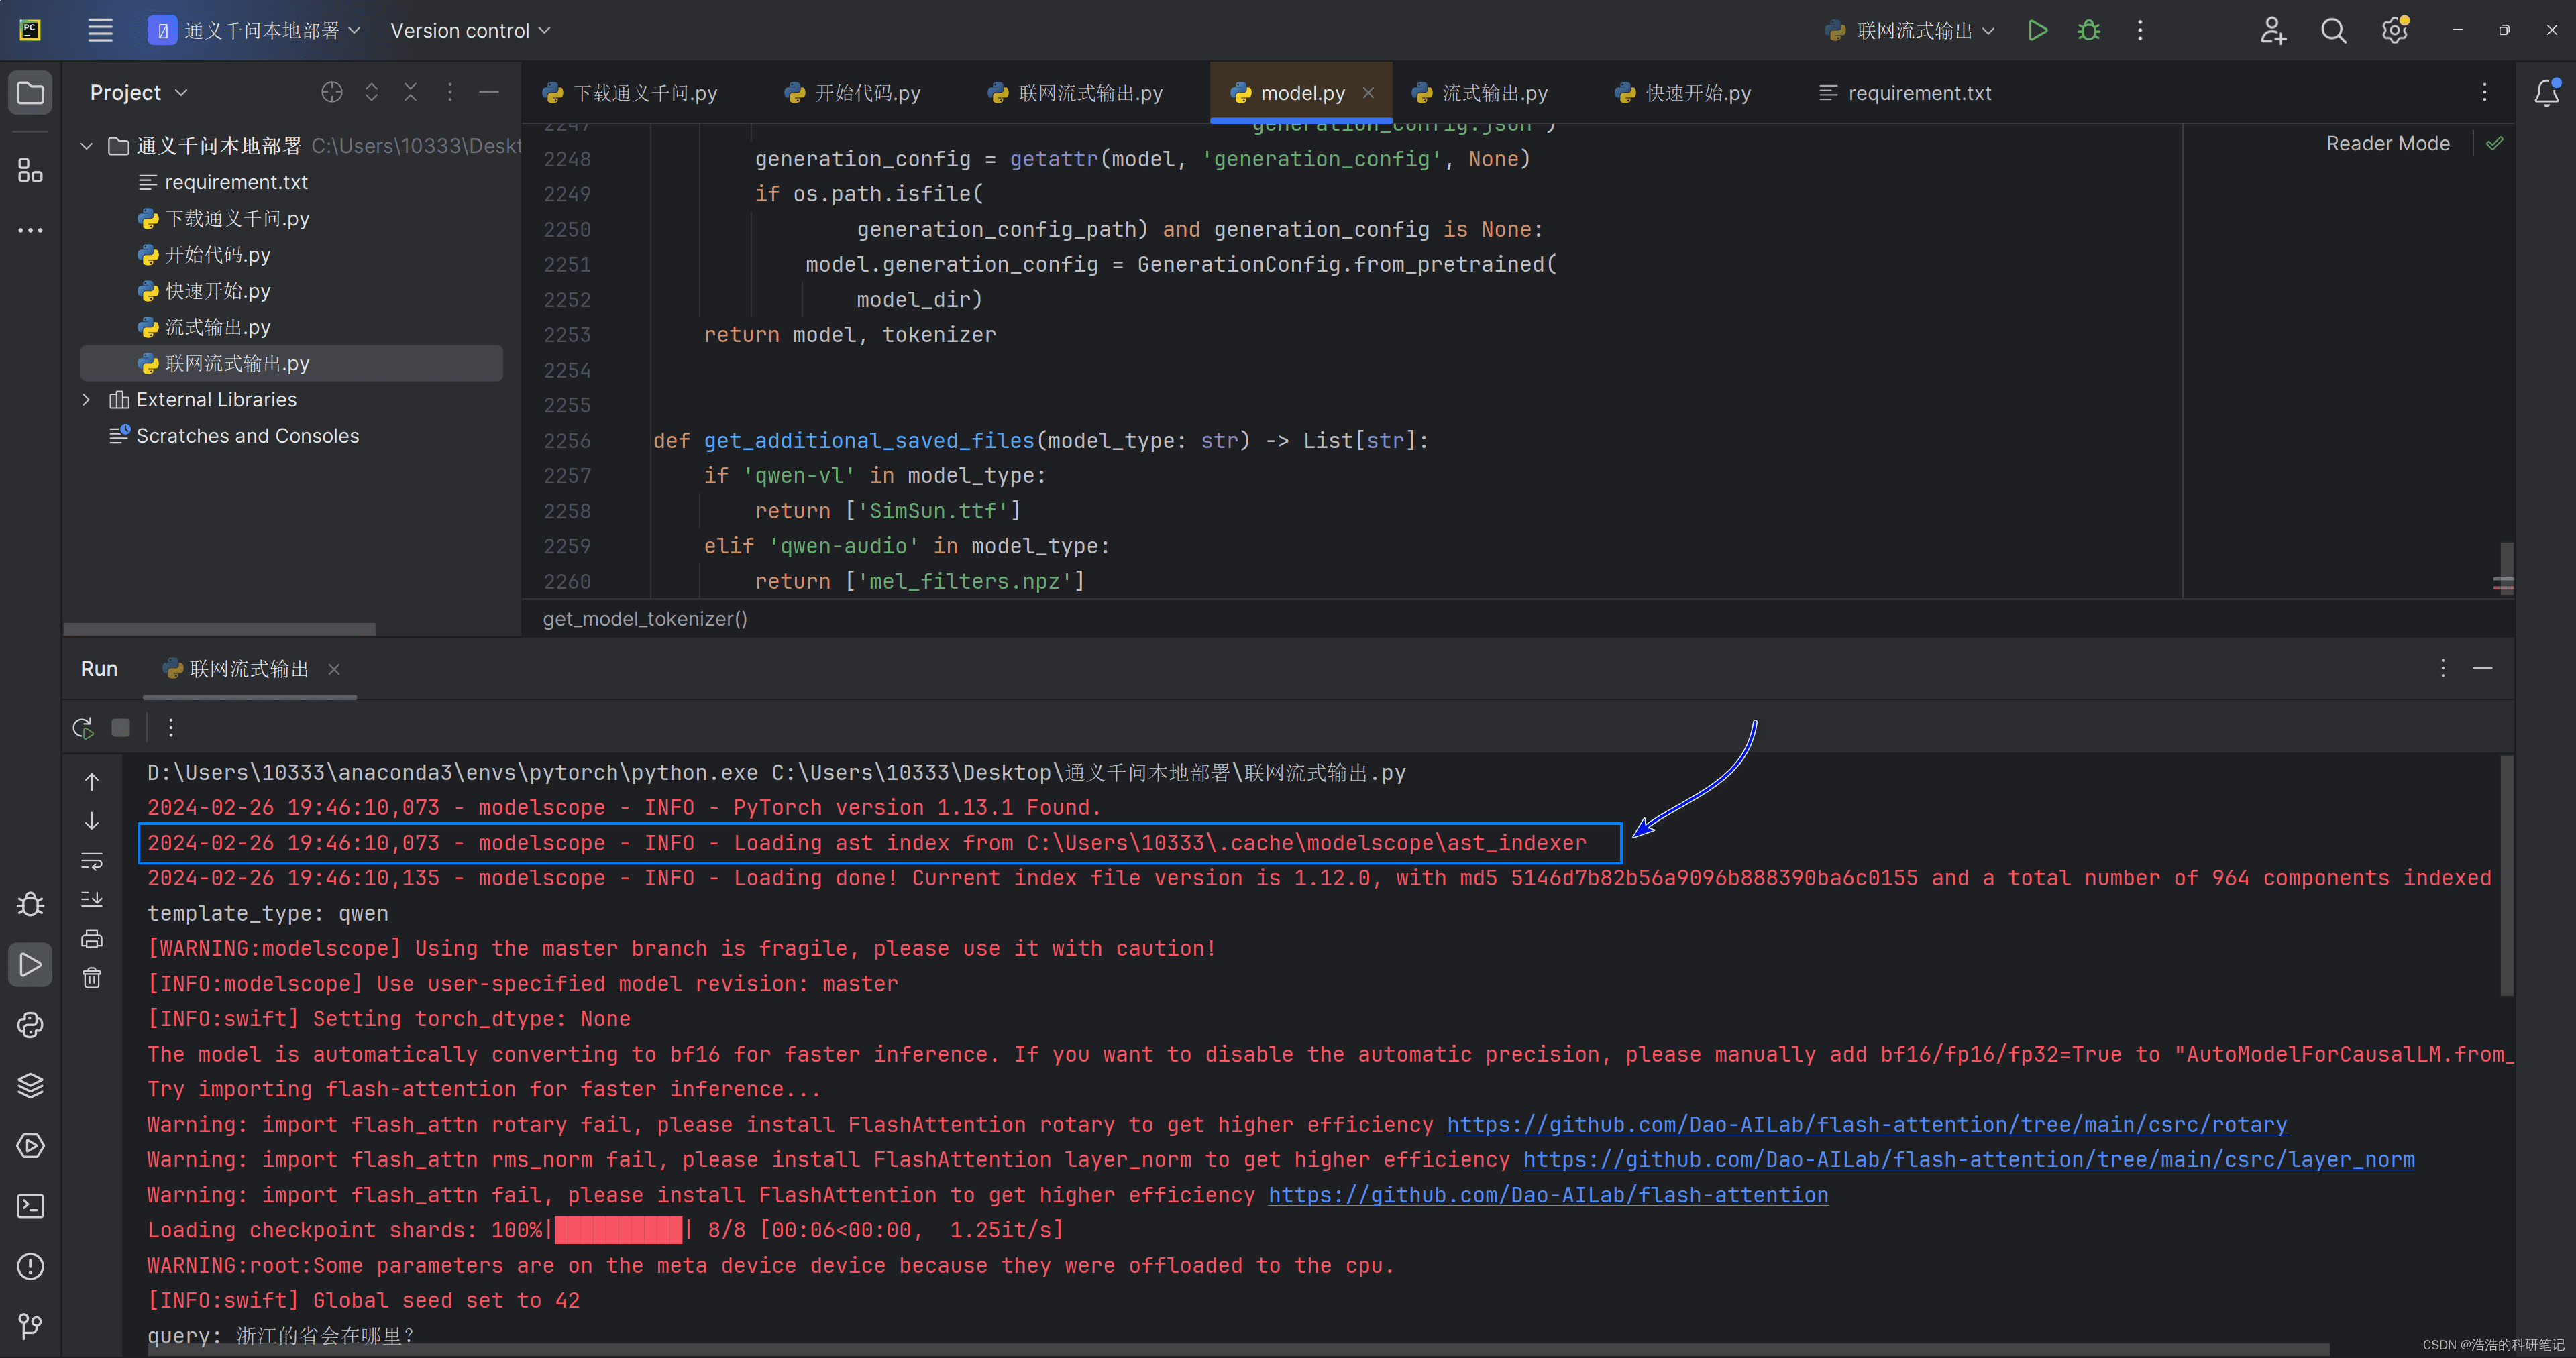The image size is (2576, 1358).
Task: Open the Terminal tool window
Action: 30,1206
